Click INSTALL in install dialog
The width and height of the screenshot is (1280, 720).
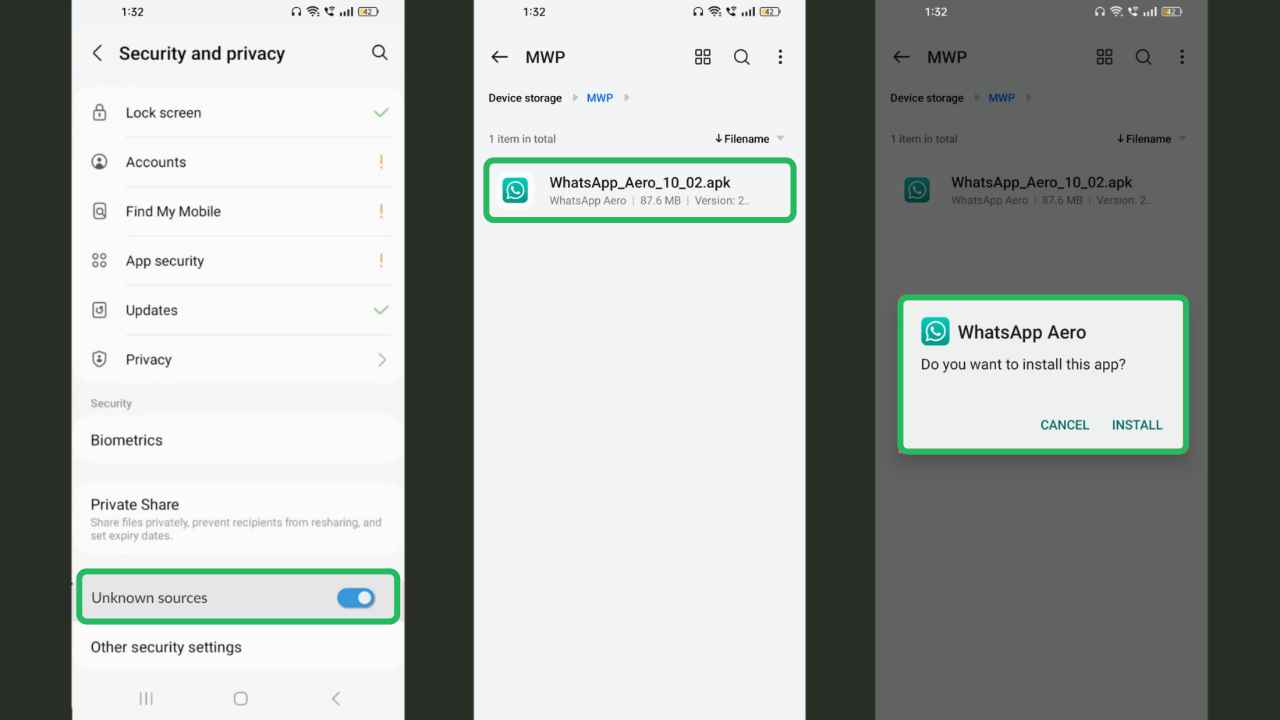tap(1137, 425)
